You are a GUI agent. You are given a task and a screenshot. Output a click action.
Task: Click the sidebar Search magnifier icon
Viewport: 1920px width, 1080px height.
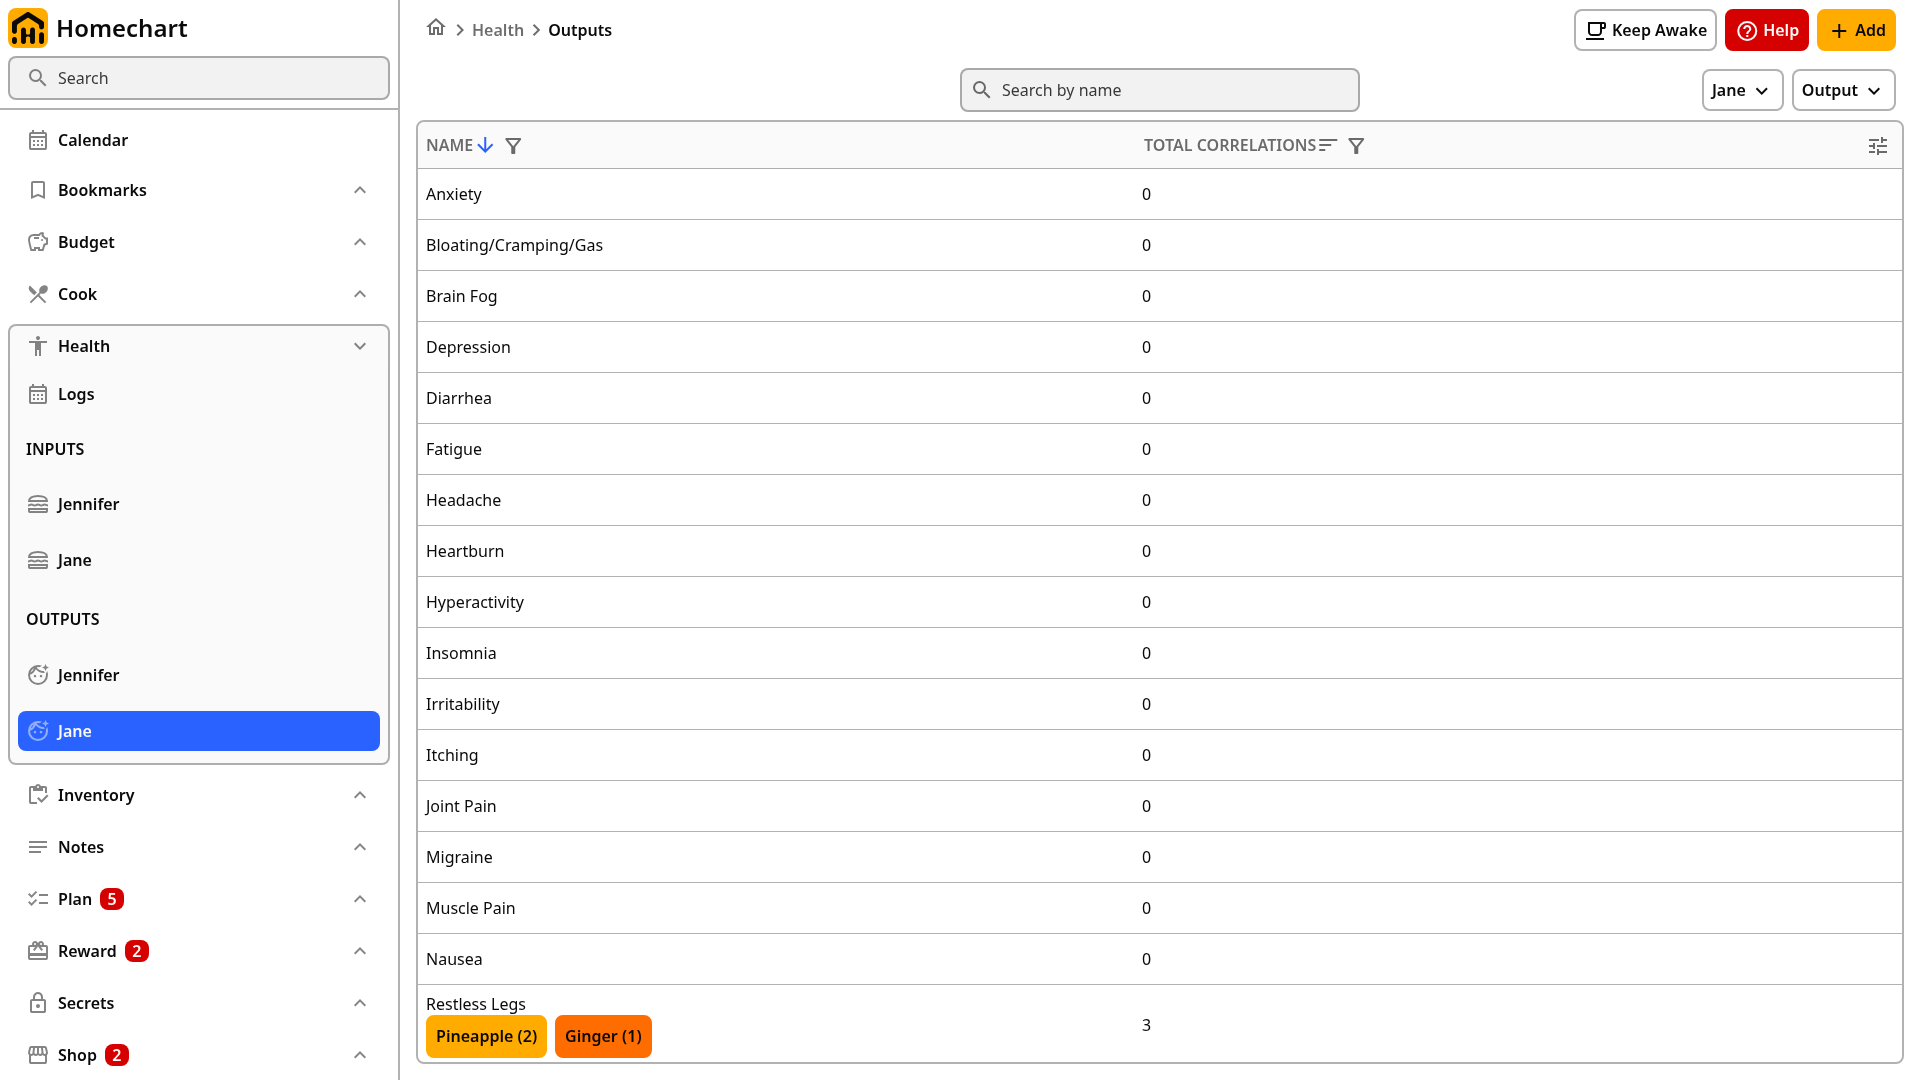click(x=38, y=78)
